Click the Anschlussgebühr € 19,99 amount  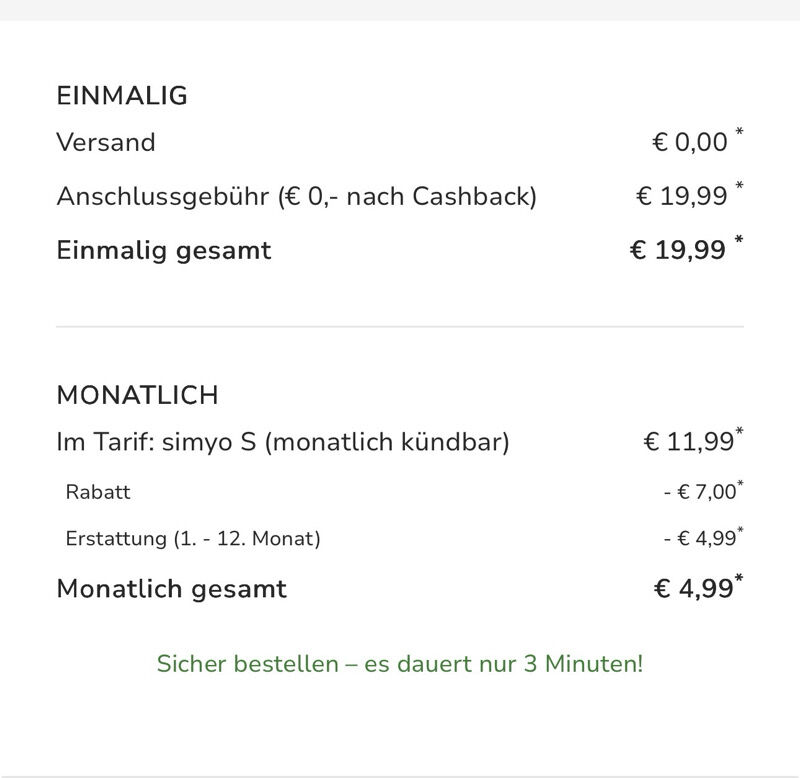point(682,197)
